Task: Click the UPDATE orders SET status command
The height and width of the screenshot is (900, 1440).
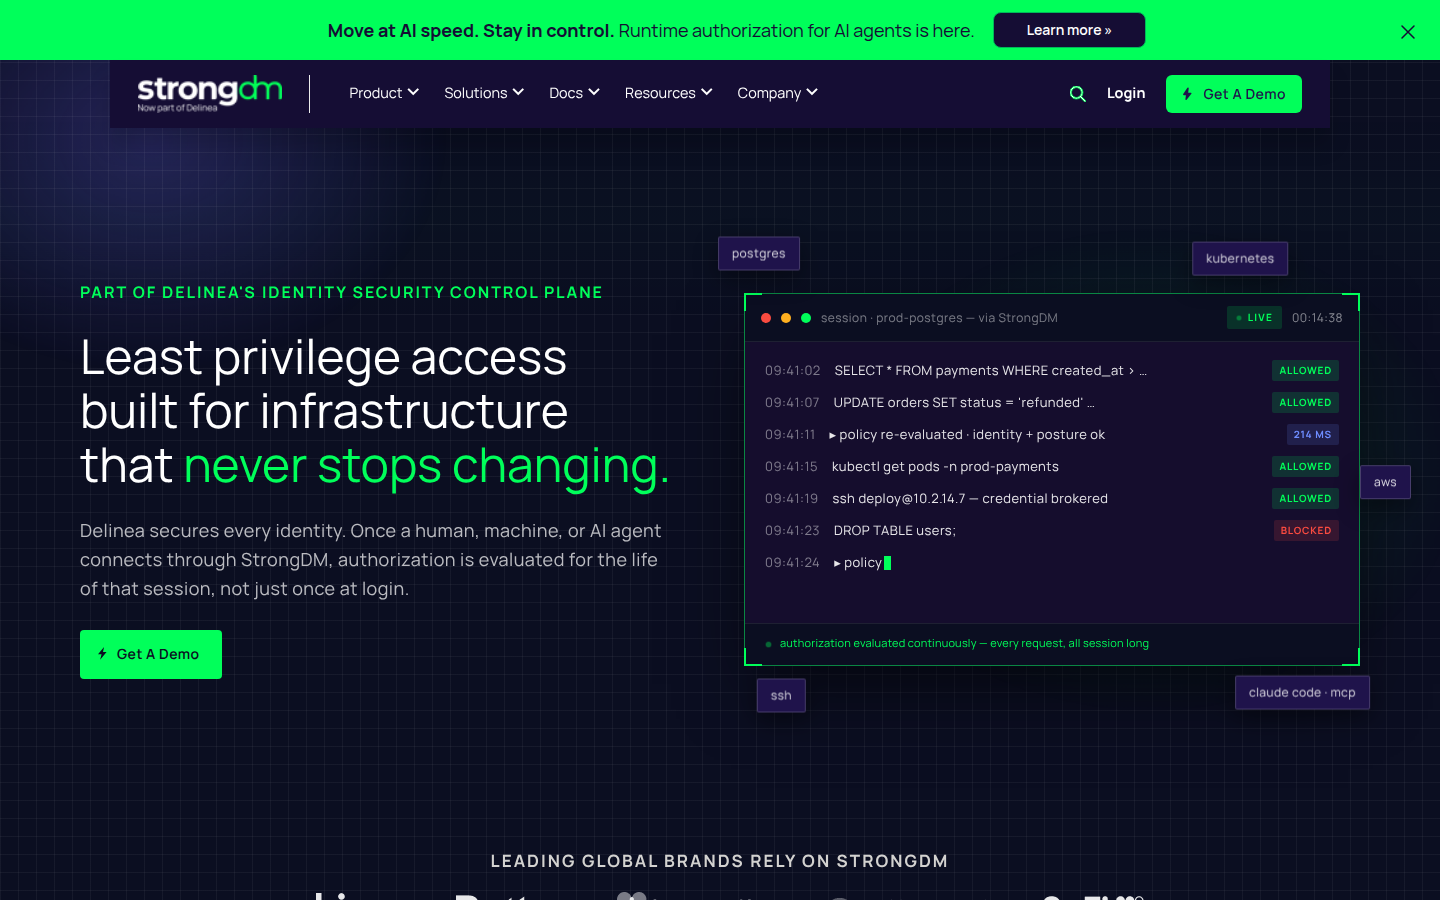Action: (x=964, y=403)
